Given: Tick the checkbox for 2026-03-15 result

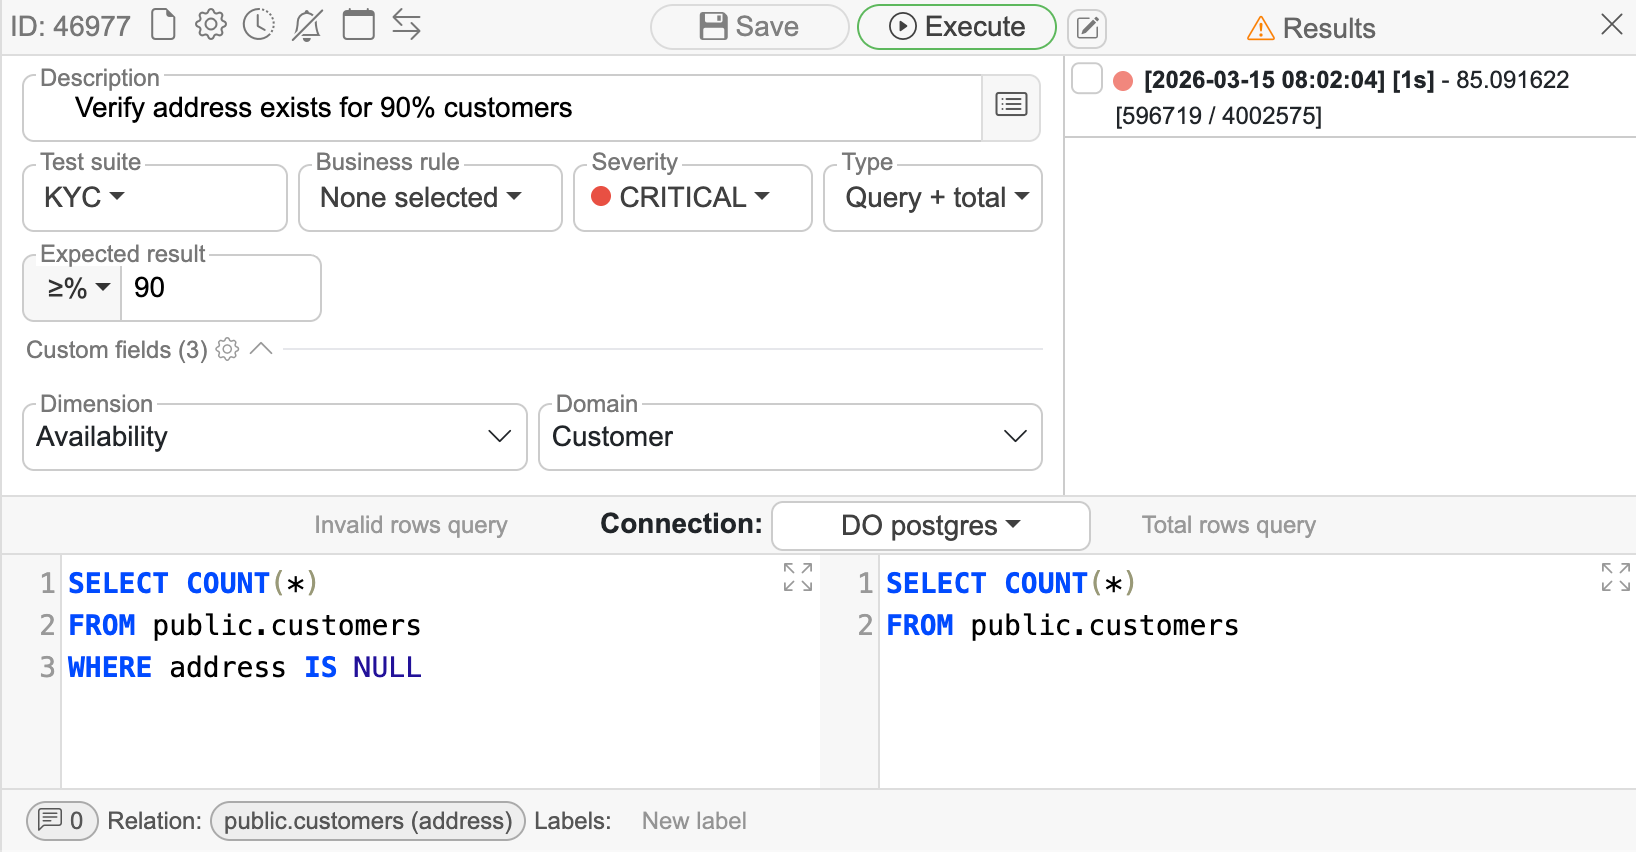Looking at the screenshot, I should pos(1087,79).
